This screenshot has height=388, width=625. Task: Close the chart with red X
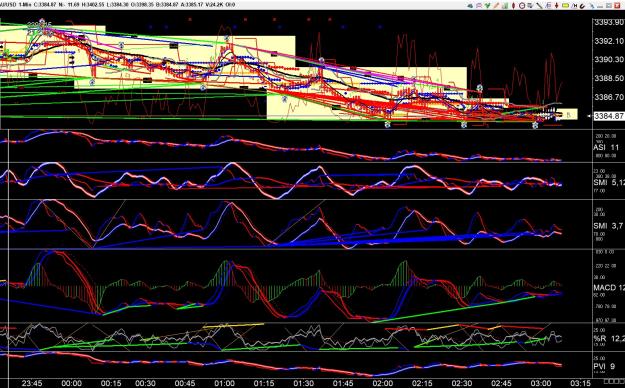(617, 6)
